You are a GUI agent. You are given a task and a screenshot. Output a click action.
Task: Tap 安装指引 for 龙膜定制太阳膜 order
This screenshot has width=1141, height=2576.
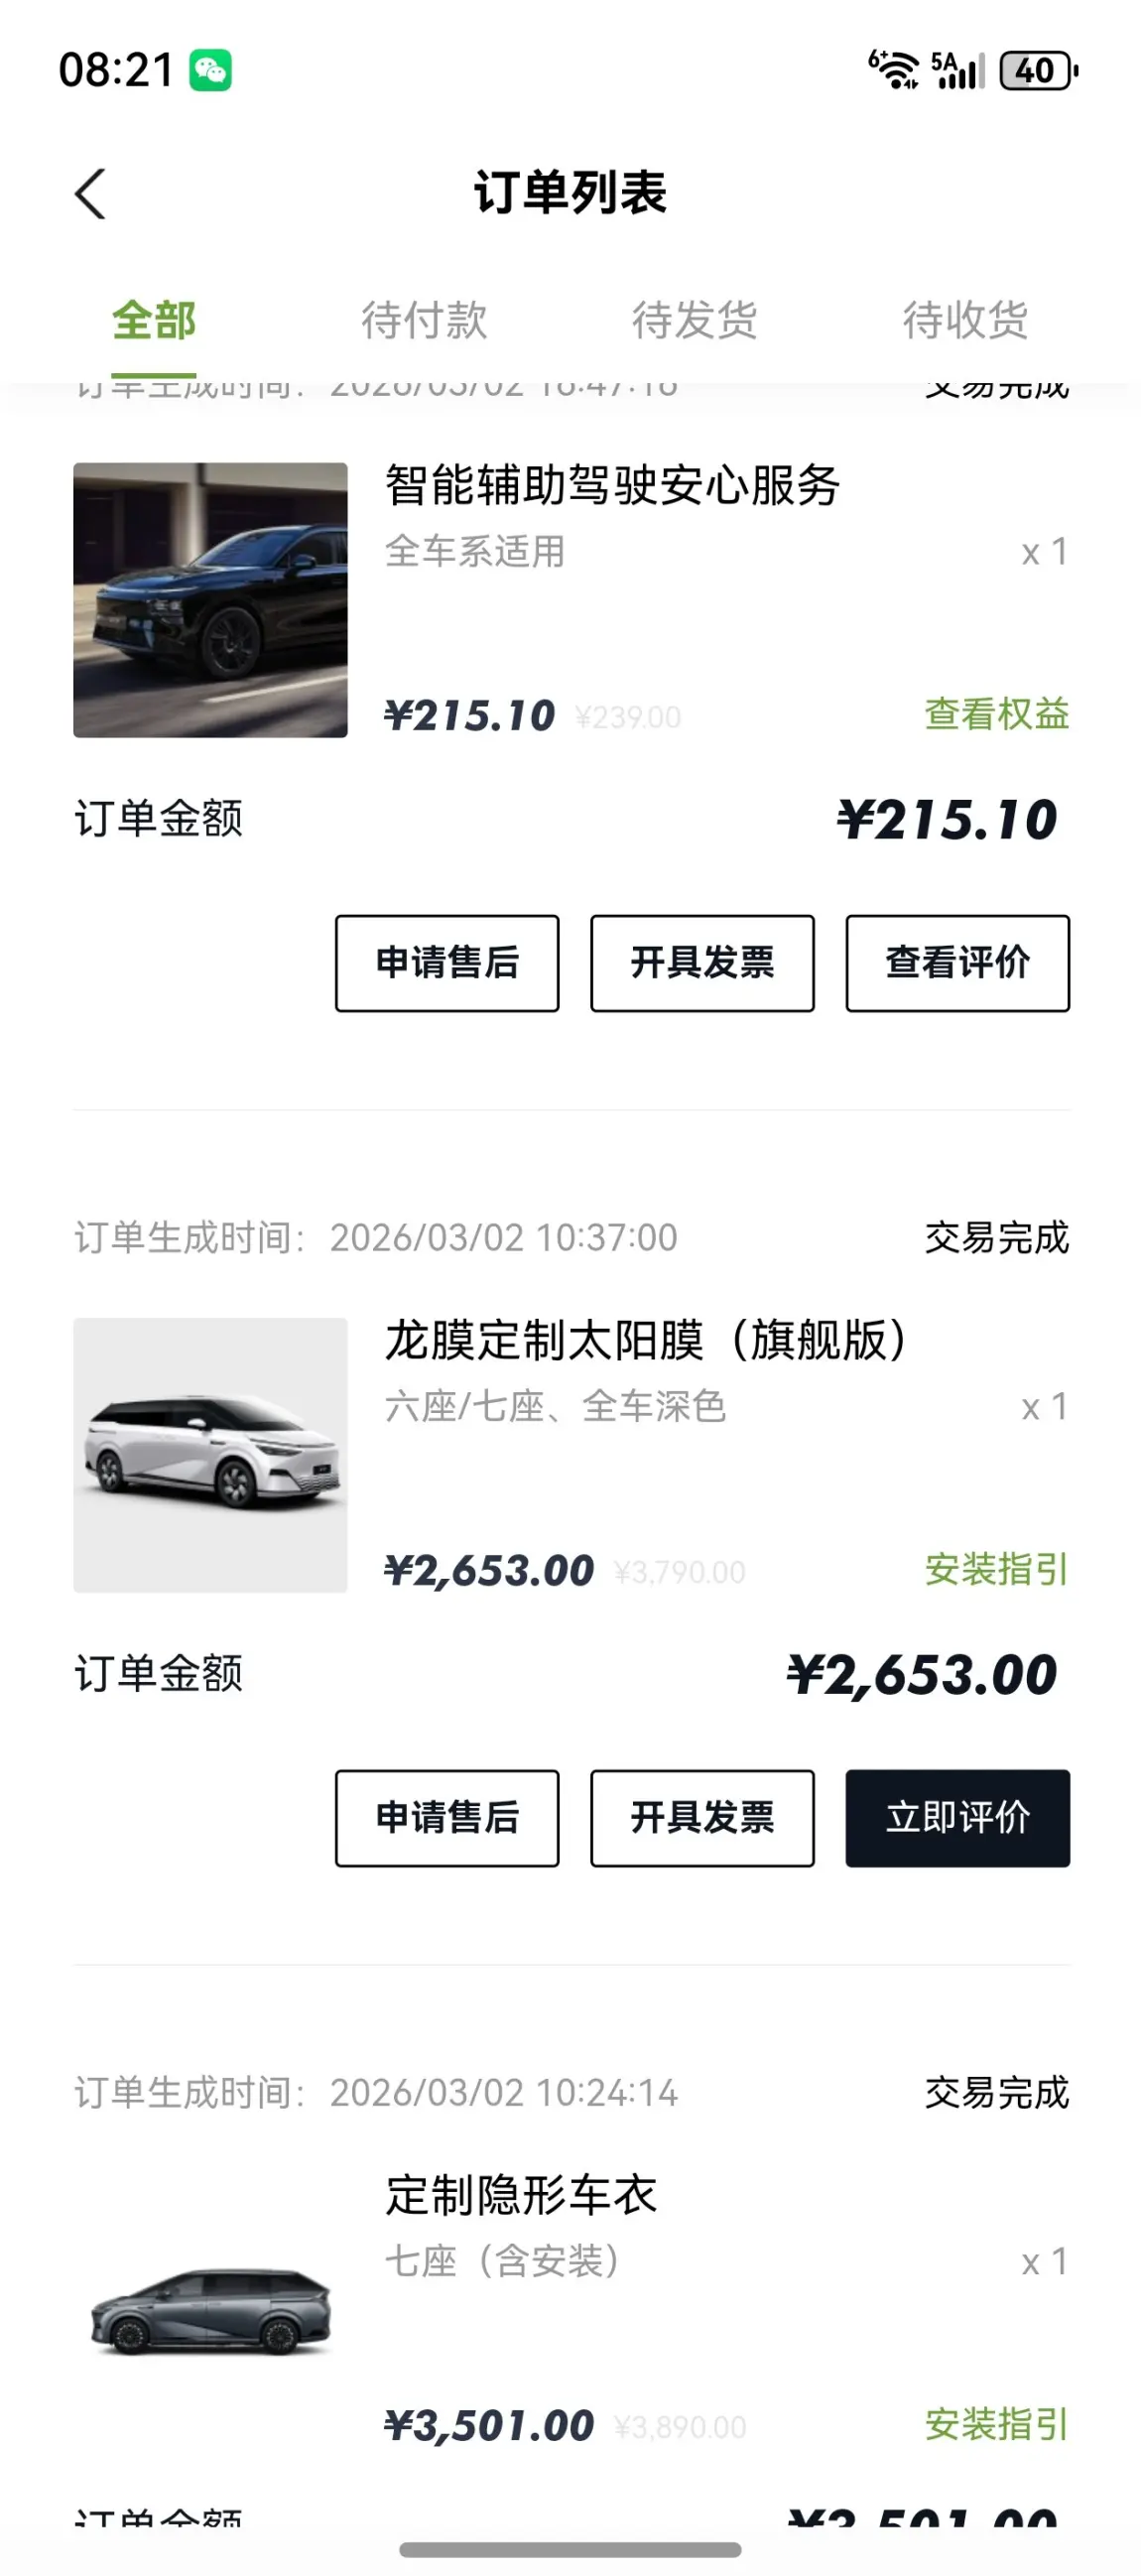[x=996, y=1569]
